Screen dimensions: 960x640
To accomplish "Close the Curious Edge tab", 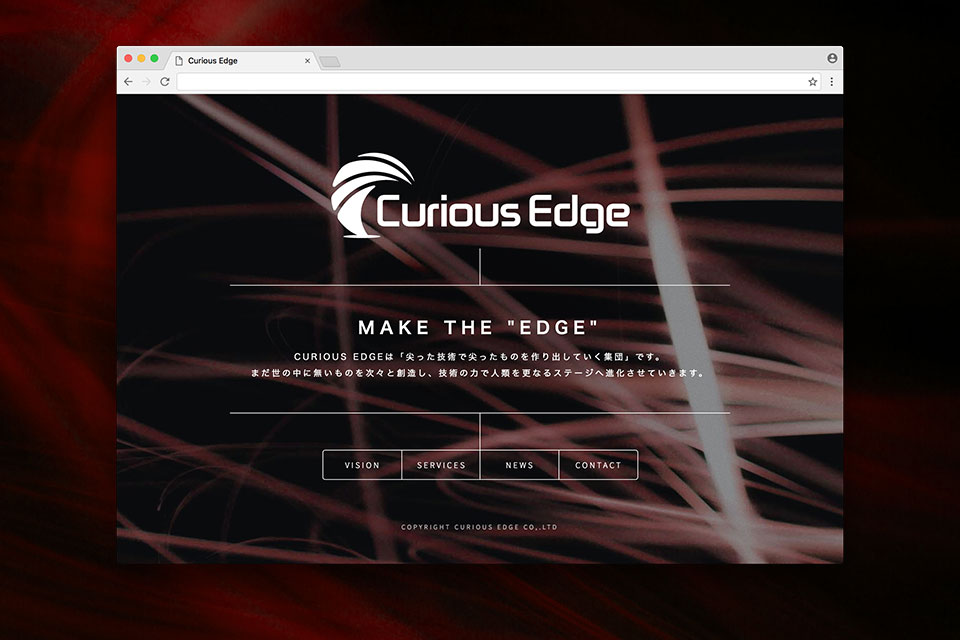I will pos(307,61).
